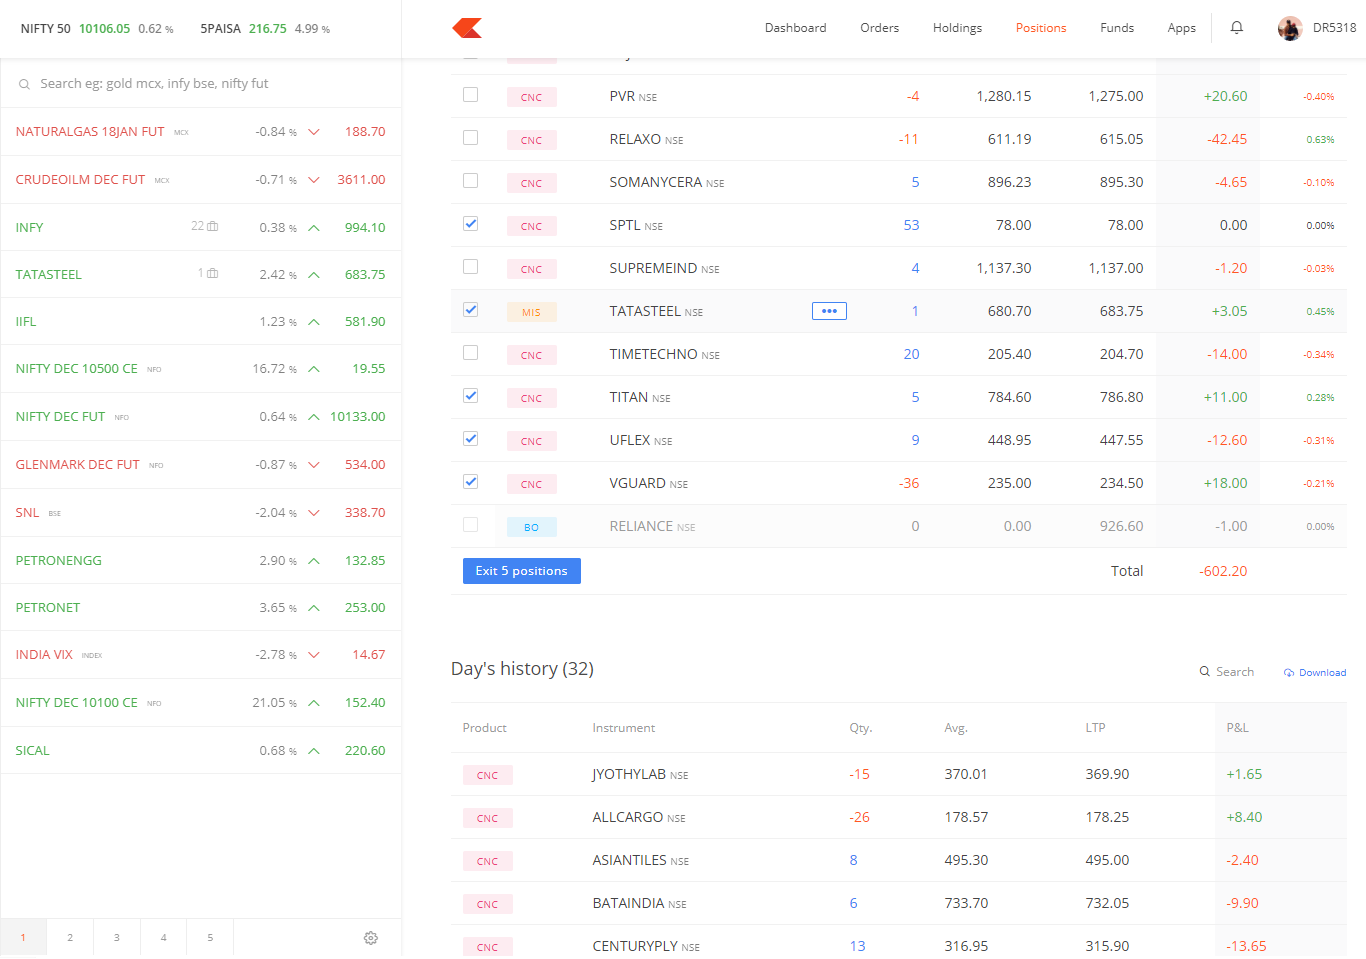Sort history by Product column
Viewport: 1366px width, 959px height.
[x=485, y=728]
